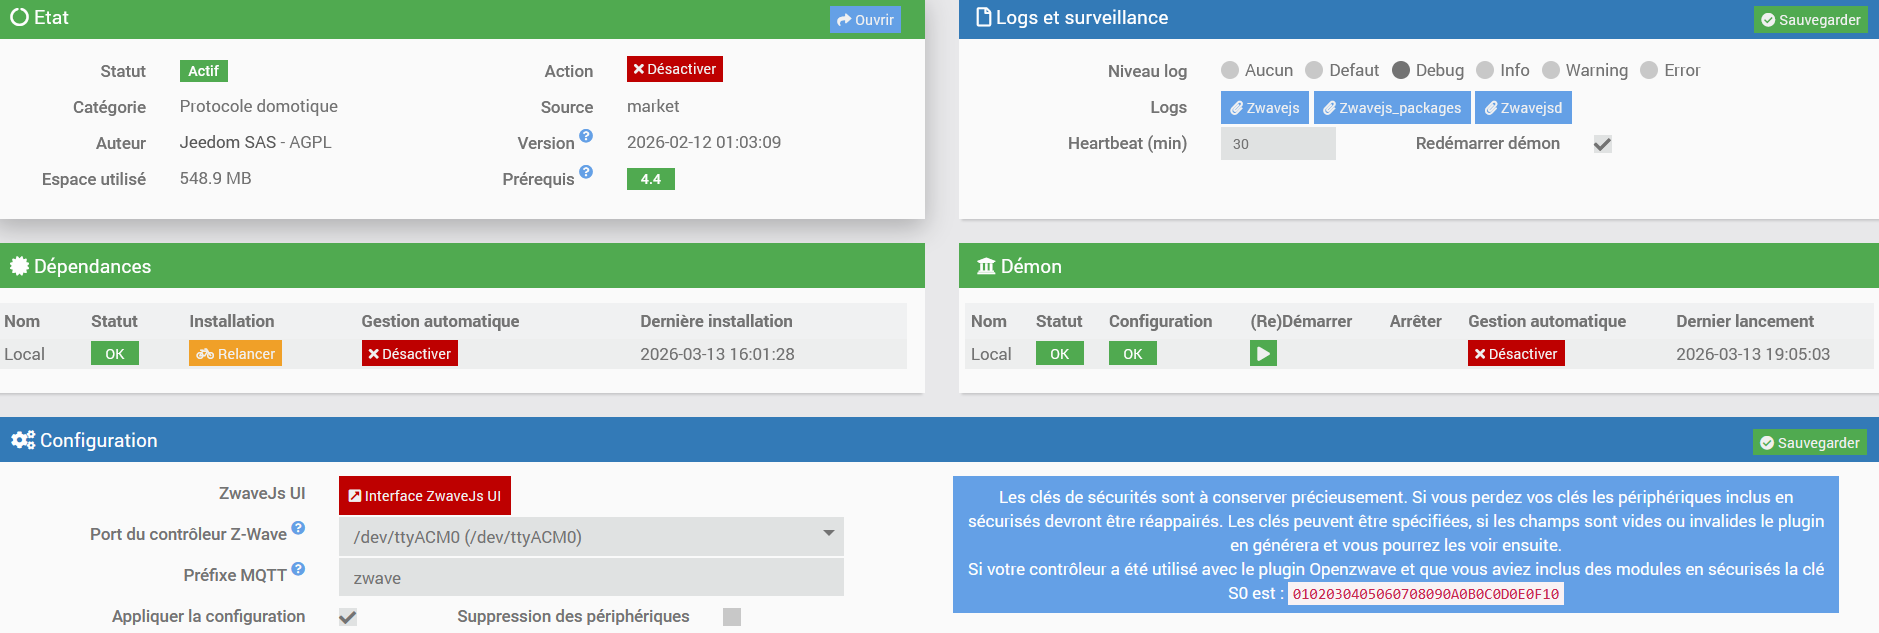Click Relancer to reinstall dependencies
The image size is (1879, 633).
235,354
